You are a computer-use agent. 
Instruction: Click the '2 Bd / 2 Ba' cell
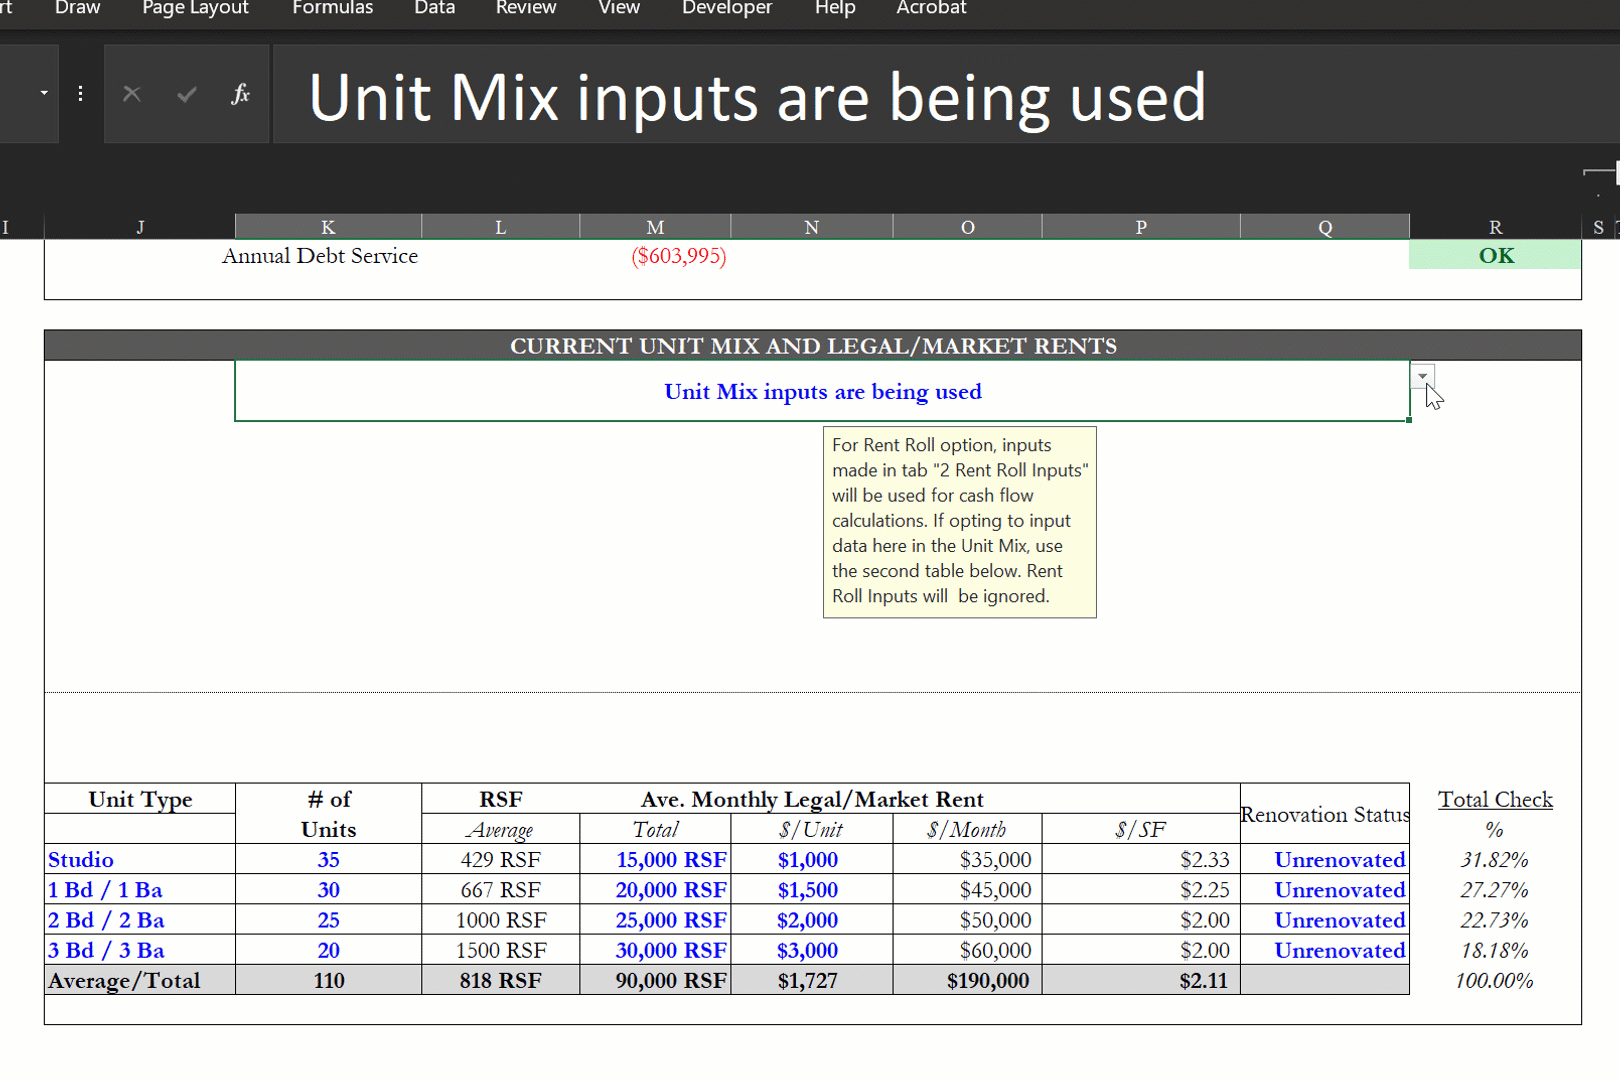coord(140,919)
